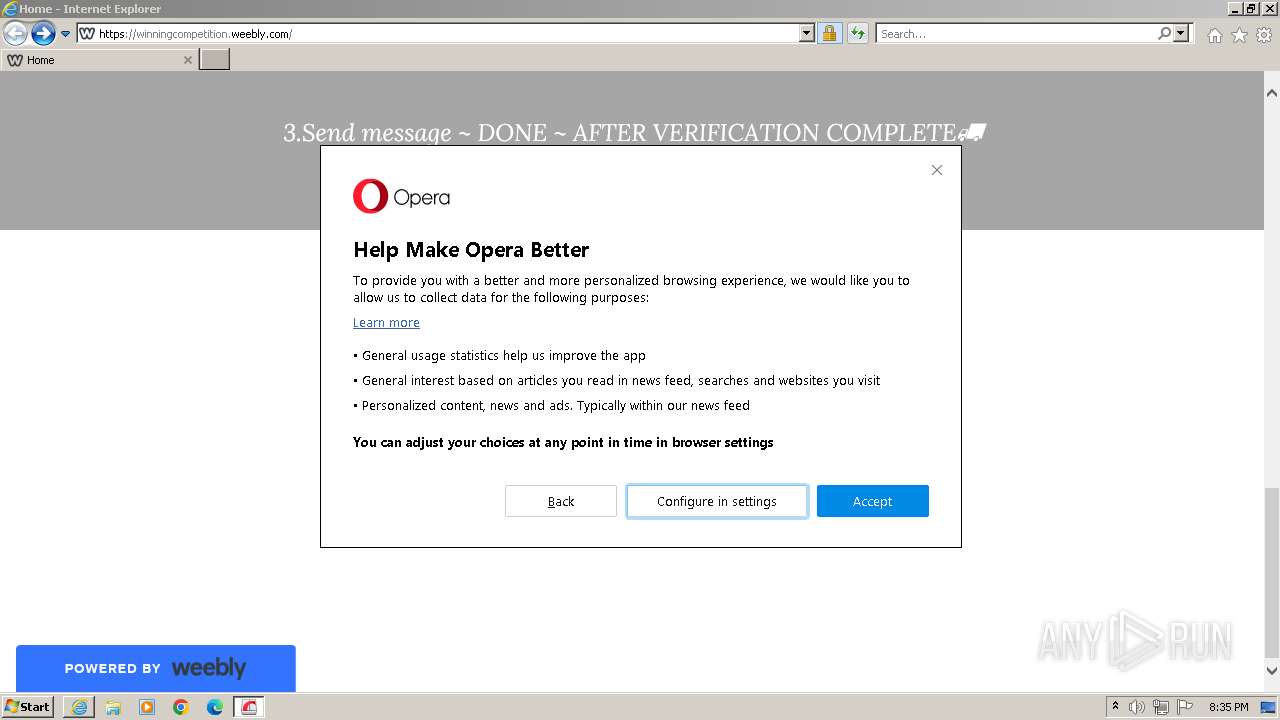The width and height of the screenshot is (1280, 720).
Task: Go forward with the browser Forward arrow
Action: pos(43,34)
